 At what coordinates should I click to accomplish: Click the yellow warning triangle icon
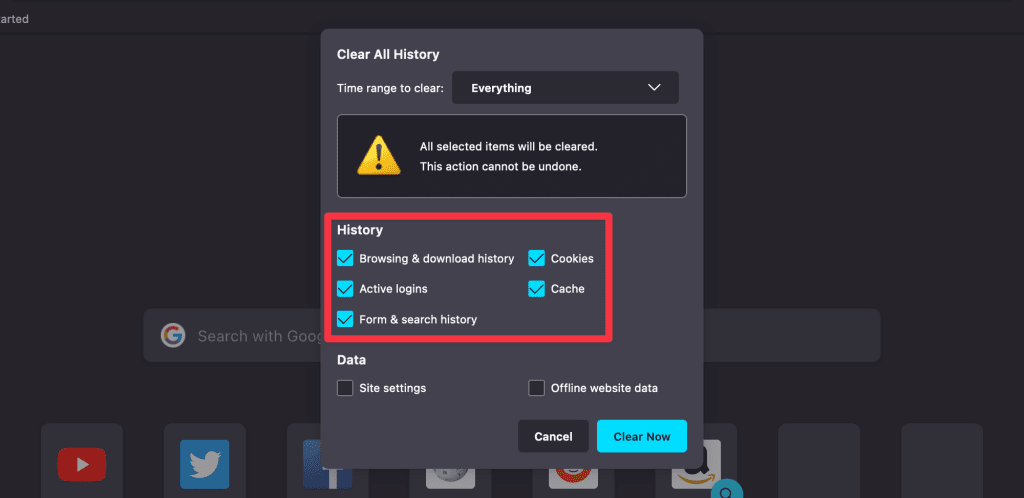[x=379, y=155]
